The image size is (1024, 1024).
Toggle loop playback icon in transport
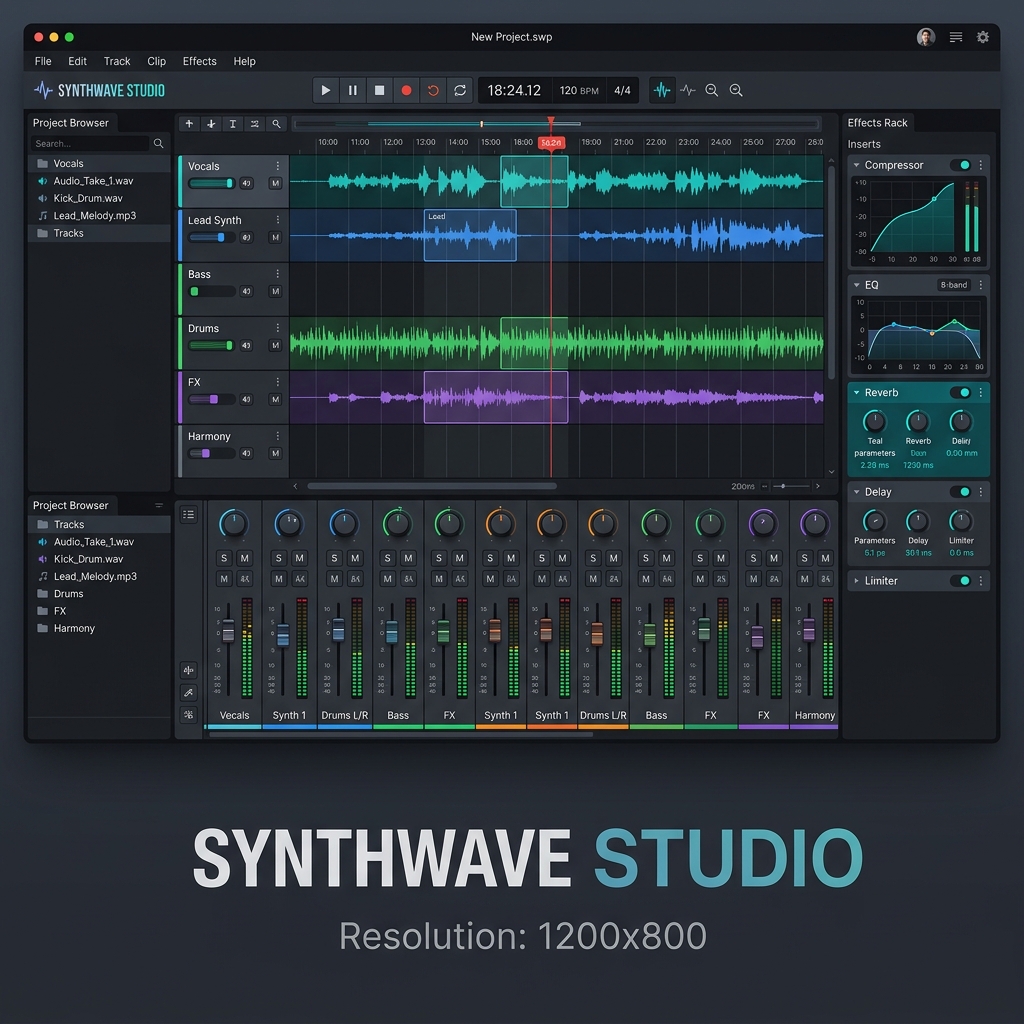[460, 90]
